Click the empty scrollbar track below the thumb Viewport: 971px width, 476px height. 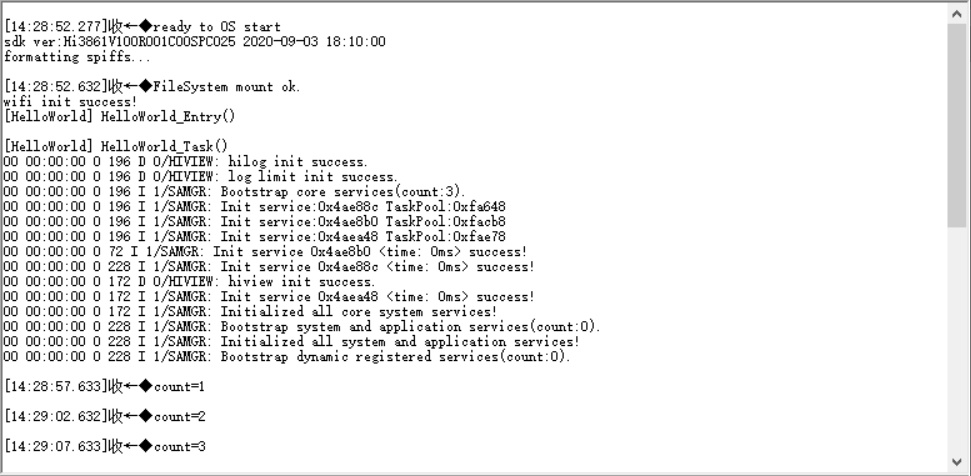tap(957, 340)
